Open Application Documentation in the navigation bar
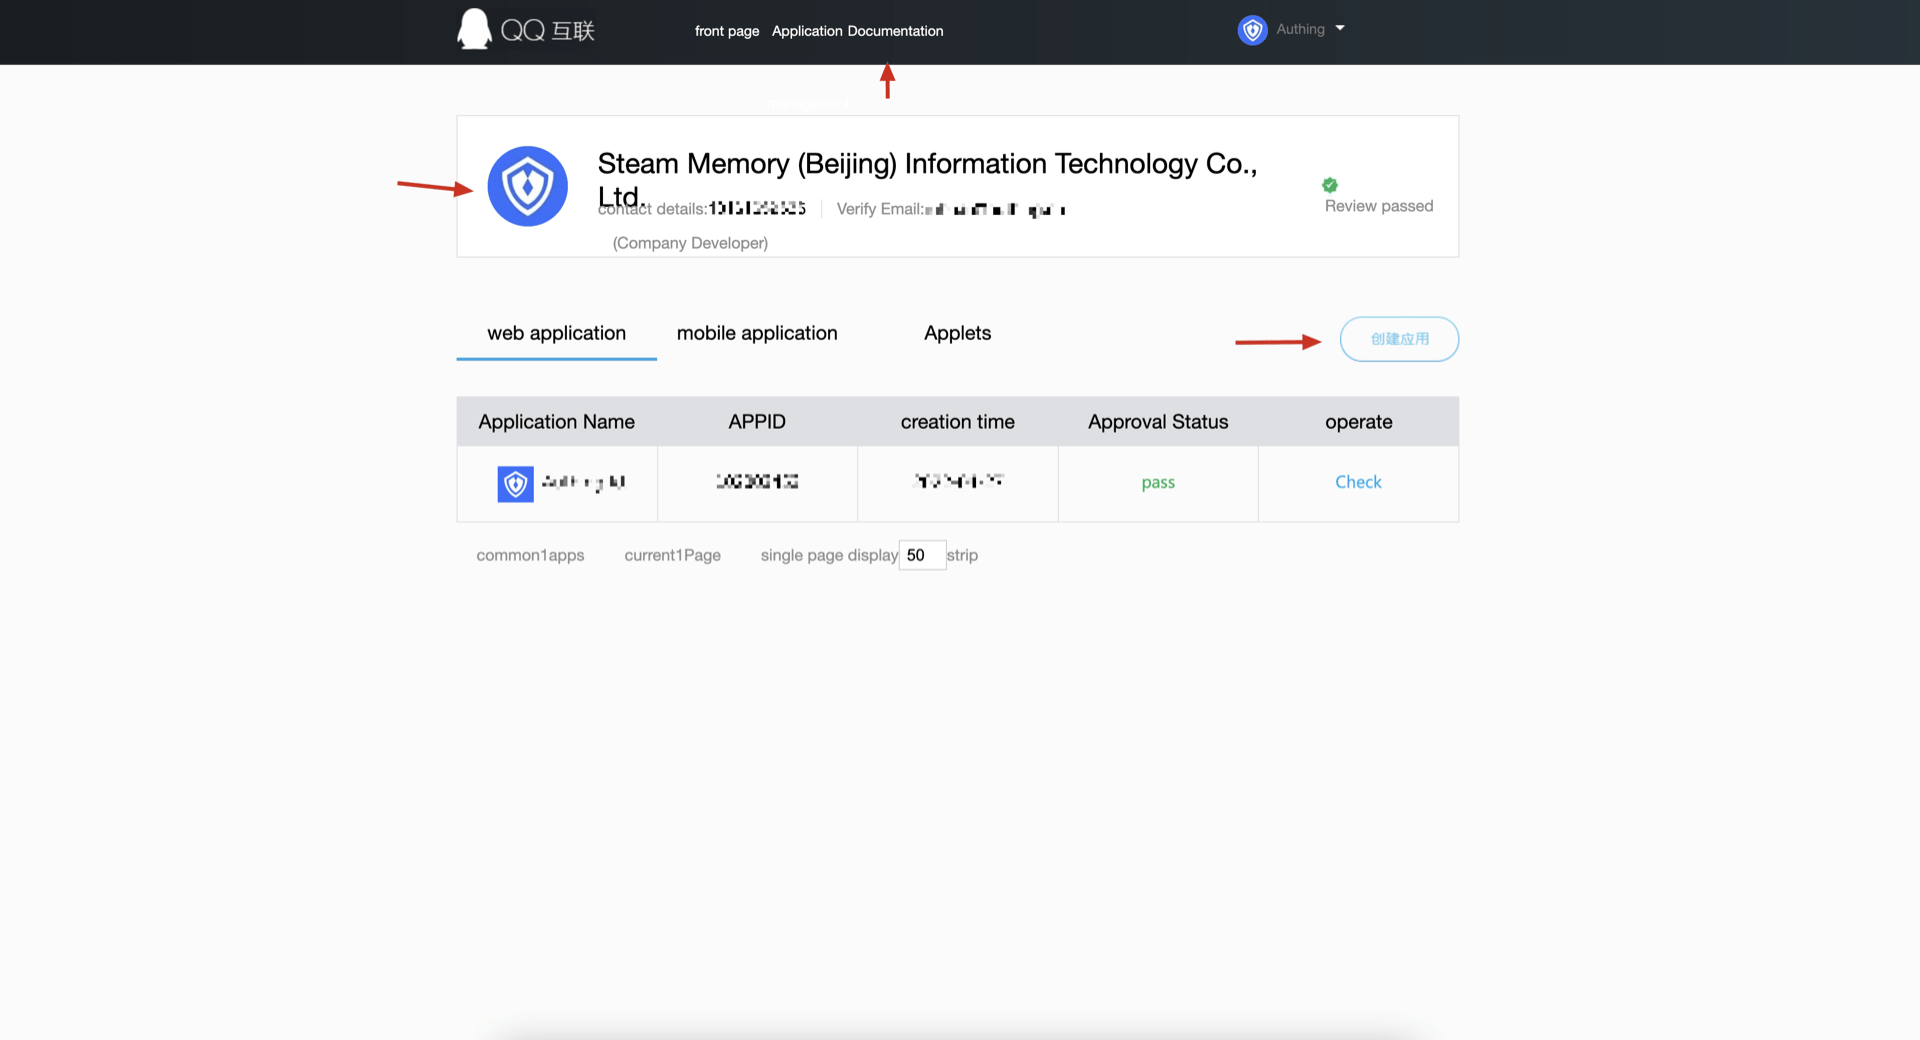The image size is (1920, 1040). point(857,31)
